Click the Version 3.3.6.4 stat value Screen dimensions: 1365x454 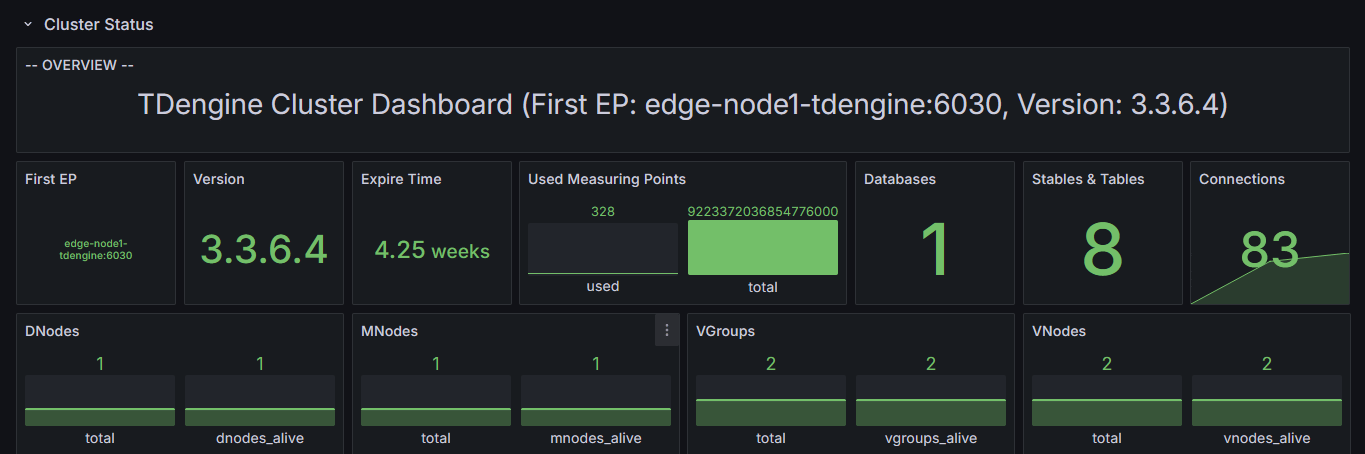(x=264, y=249)
